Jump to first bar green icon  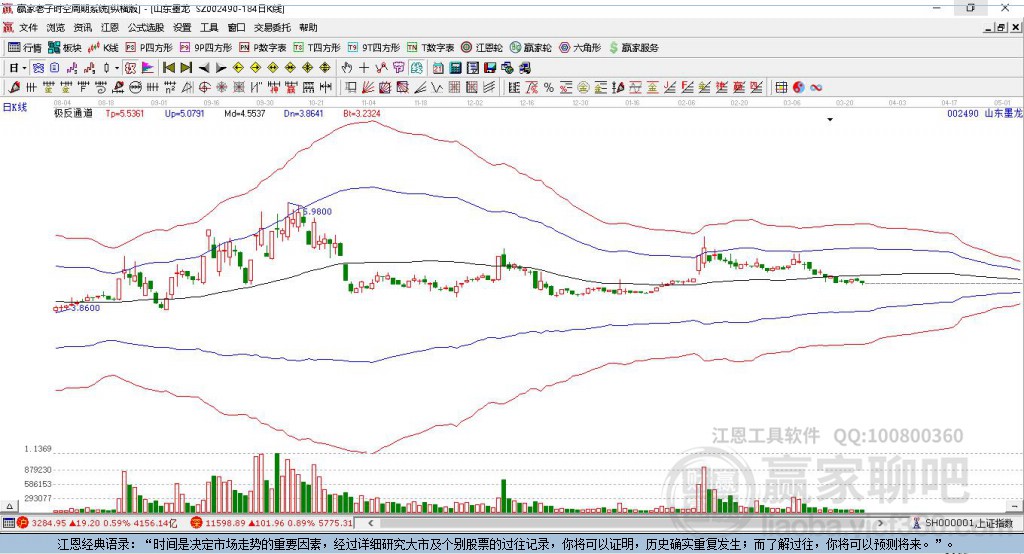[168, 68]
